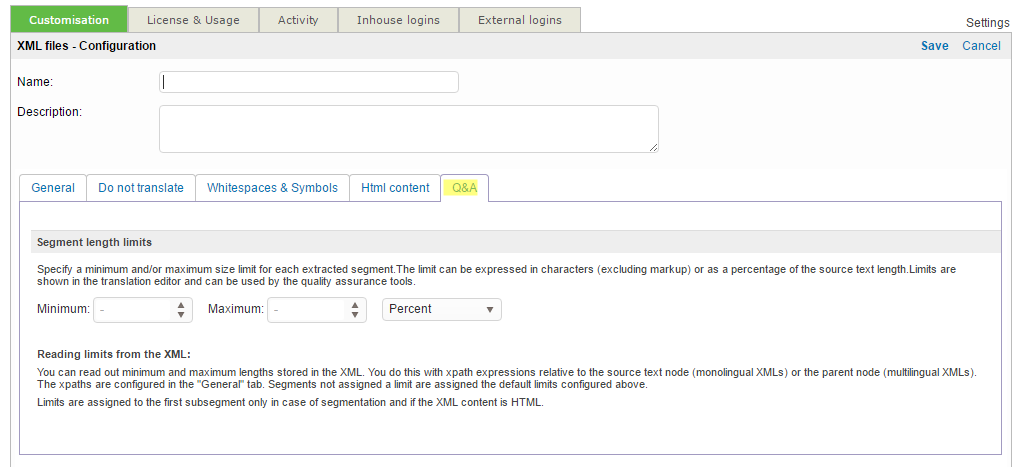Focus the Description text area
This screenshot has height=467, width=1025.
408,129
